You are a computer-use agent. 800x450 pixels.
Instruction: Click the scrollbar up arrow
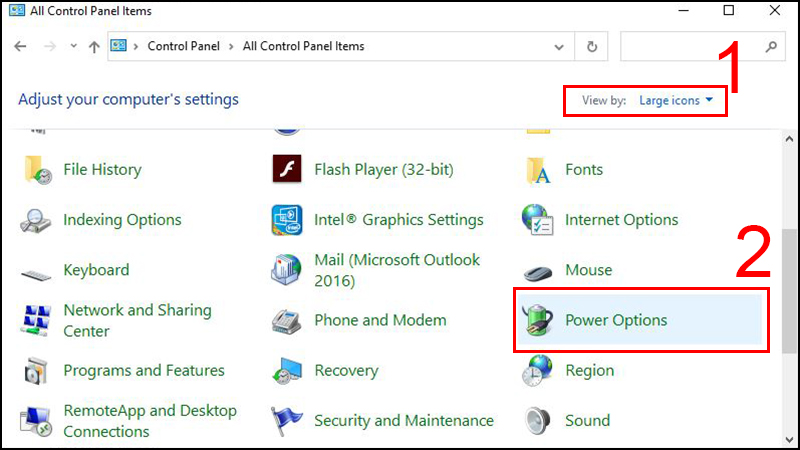point(789,138)
